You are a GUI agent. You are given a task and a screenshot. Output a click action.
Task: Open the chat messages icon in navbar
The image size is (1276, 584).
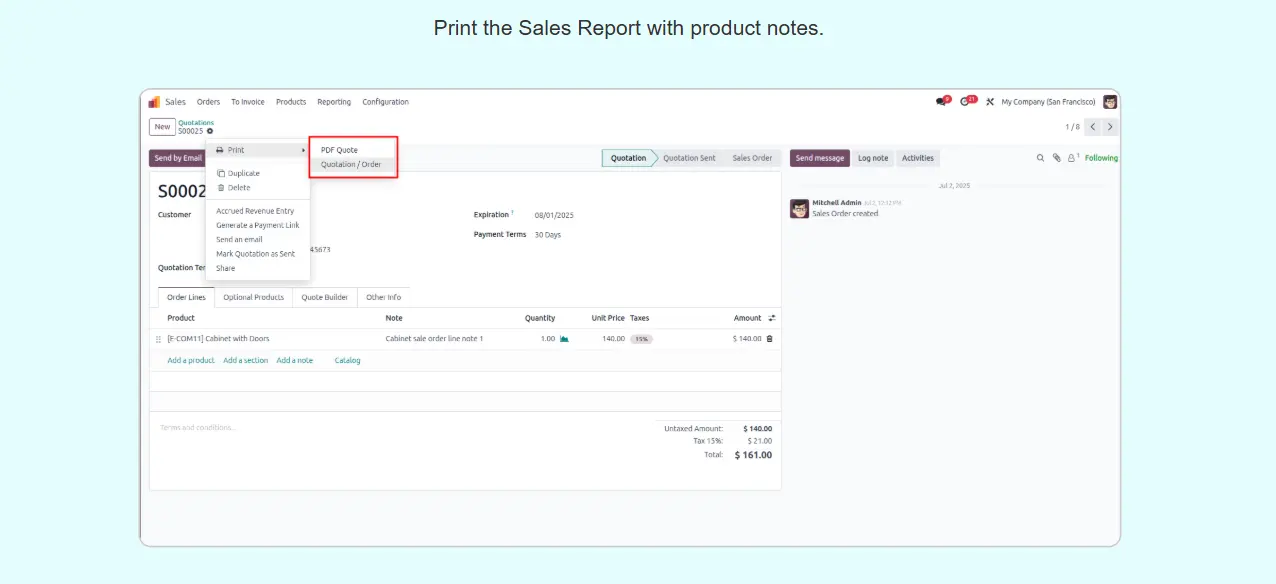941,102
